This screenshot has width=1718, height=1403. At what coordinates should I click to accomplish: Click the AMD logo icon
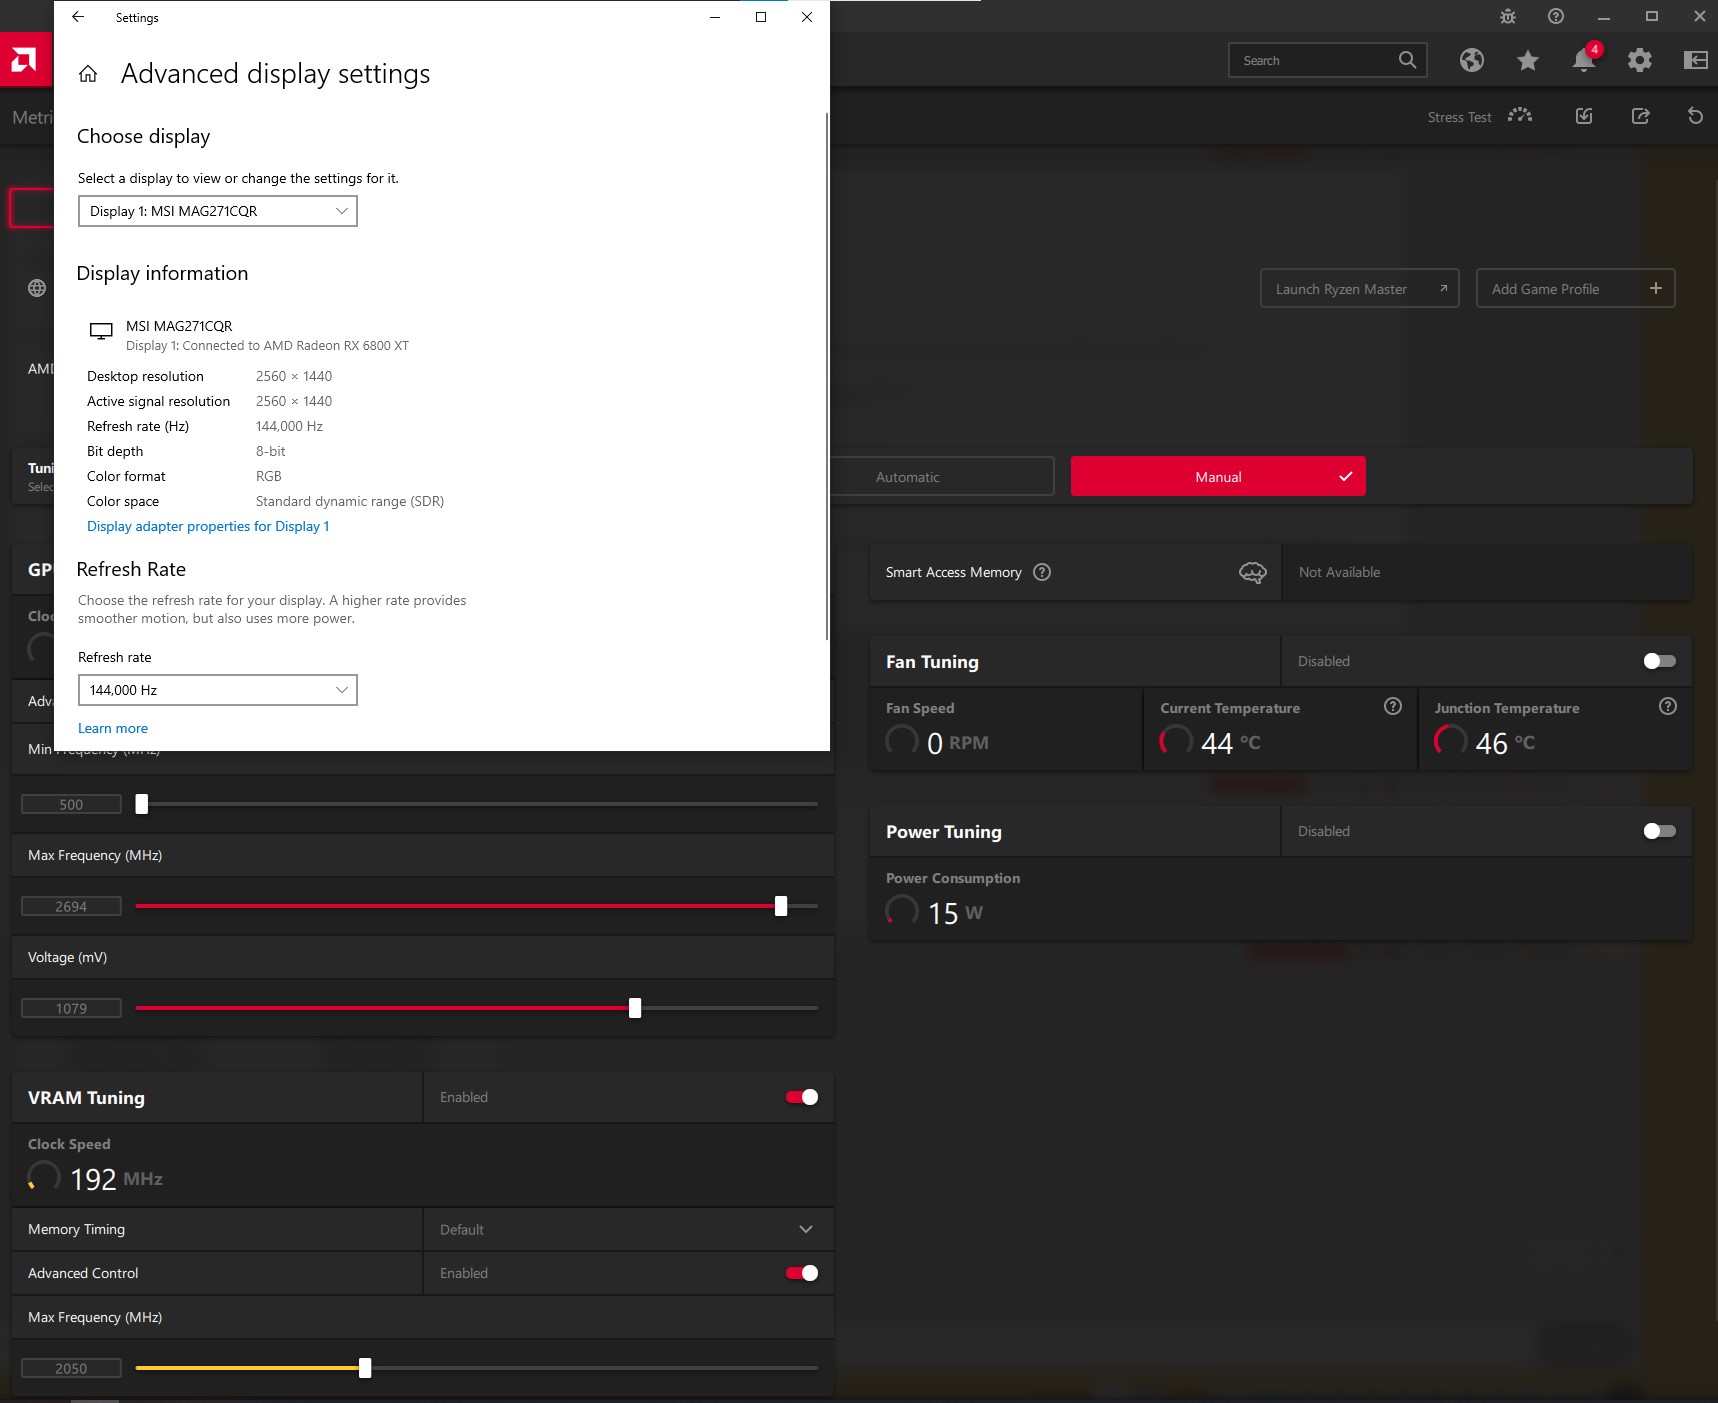[x=24, y=60]
